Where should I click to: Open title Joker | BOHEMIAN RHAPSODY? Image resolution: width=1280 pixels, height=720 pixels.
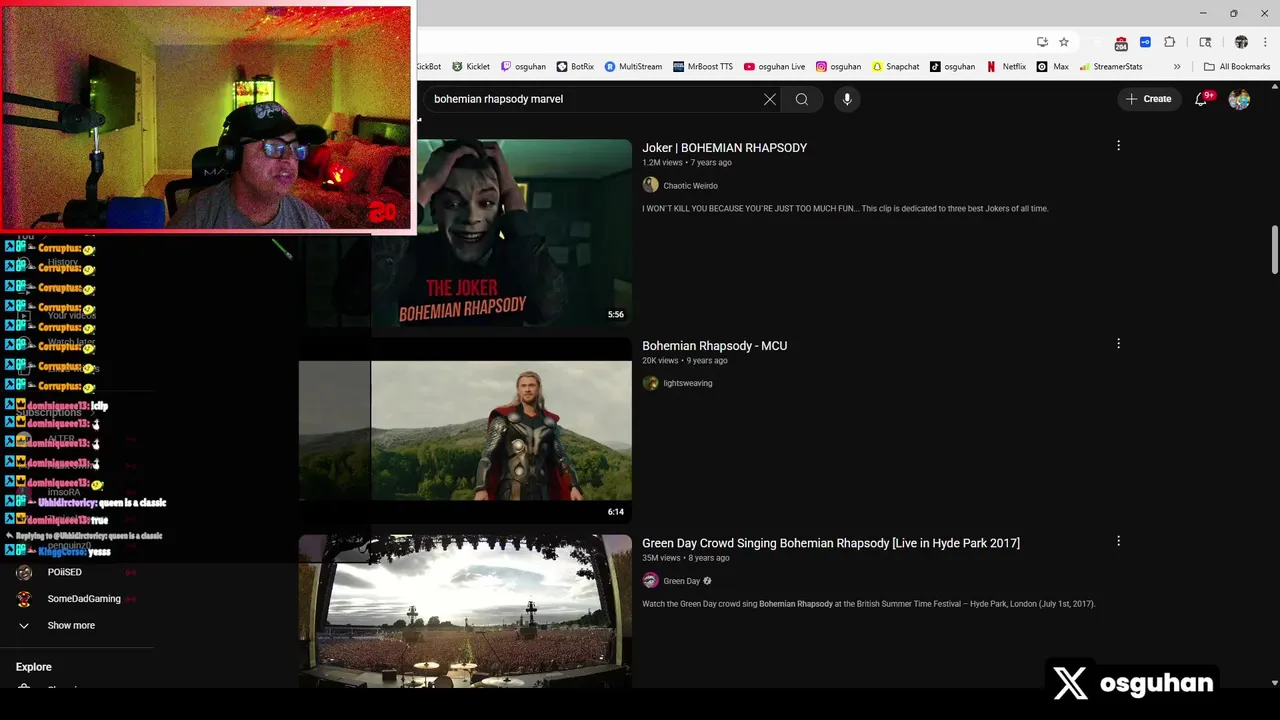click(724, 147)
